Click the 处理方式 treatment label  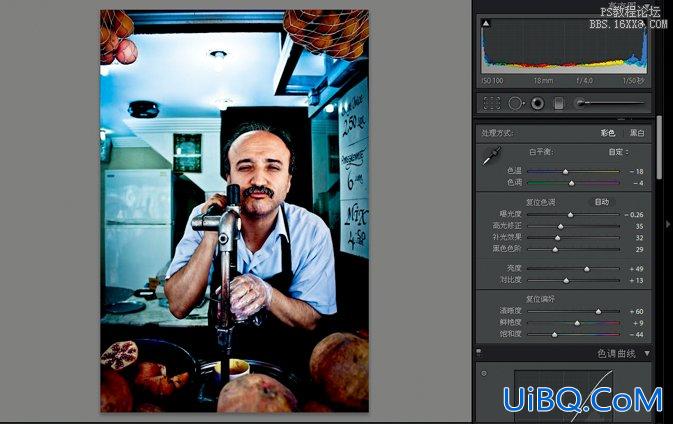point(497,133)
